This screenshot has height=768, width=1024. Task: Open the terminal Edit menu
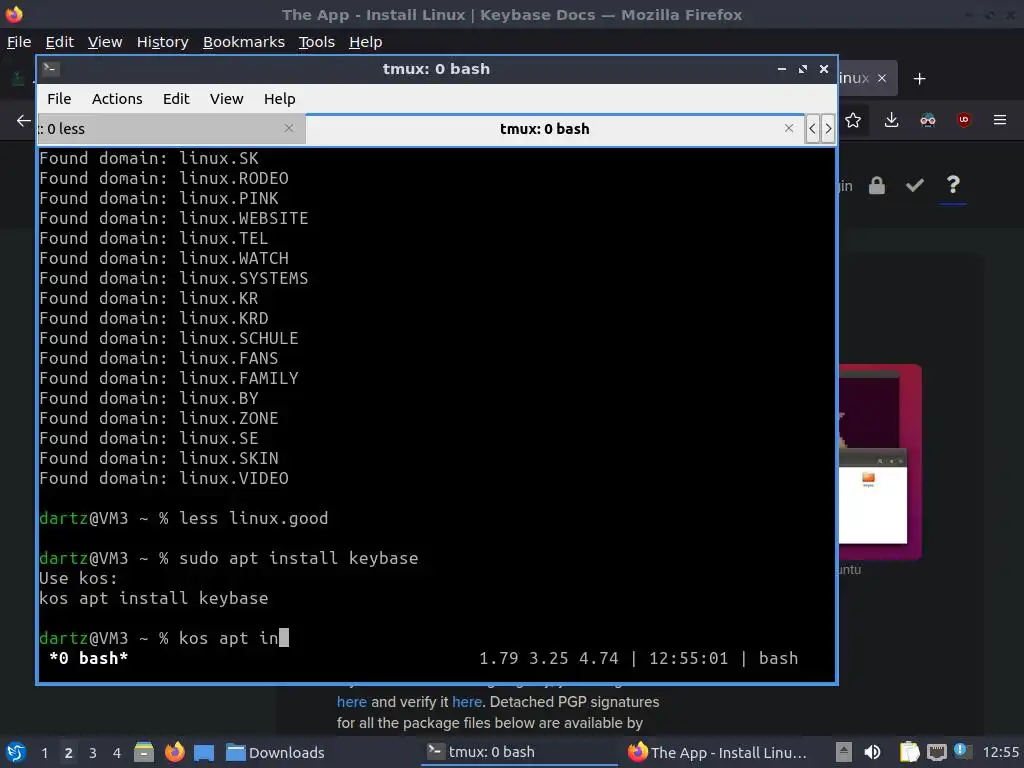(176, 99)
